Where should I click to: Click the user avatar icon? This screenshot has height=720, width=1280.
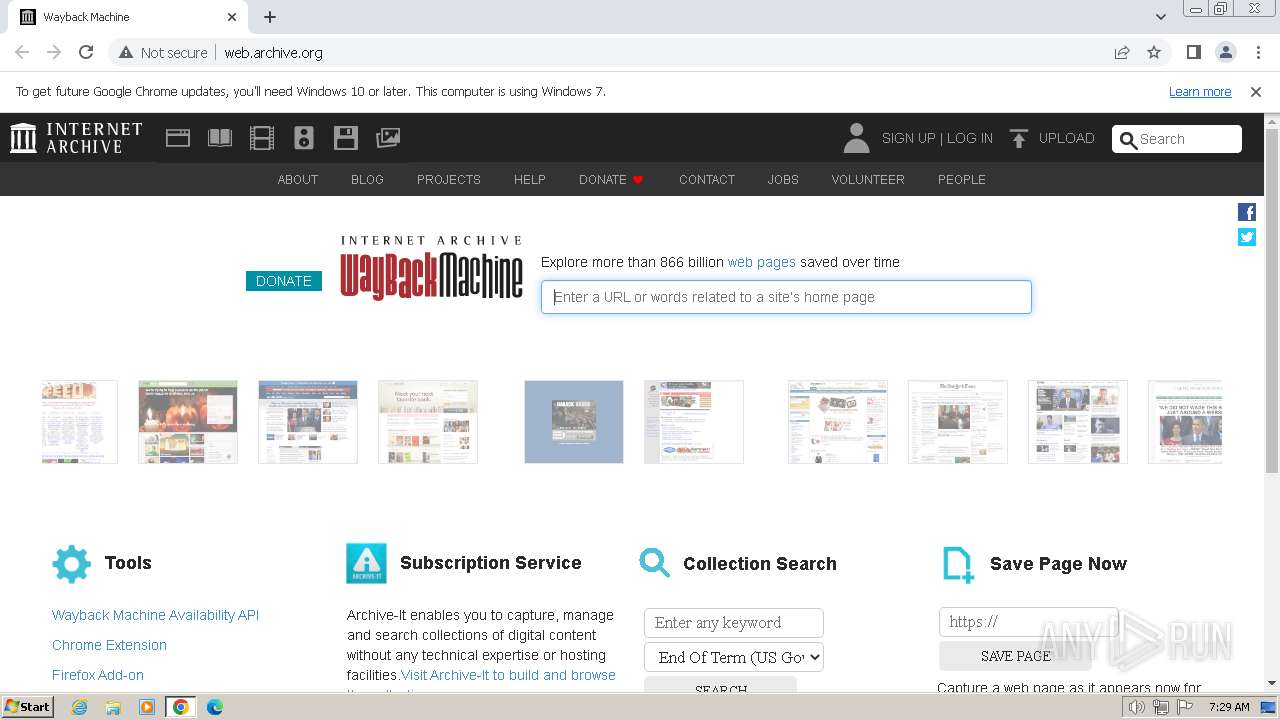coord(856,138)
